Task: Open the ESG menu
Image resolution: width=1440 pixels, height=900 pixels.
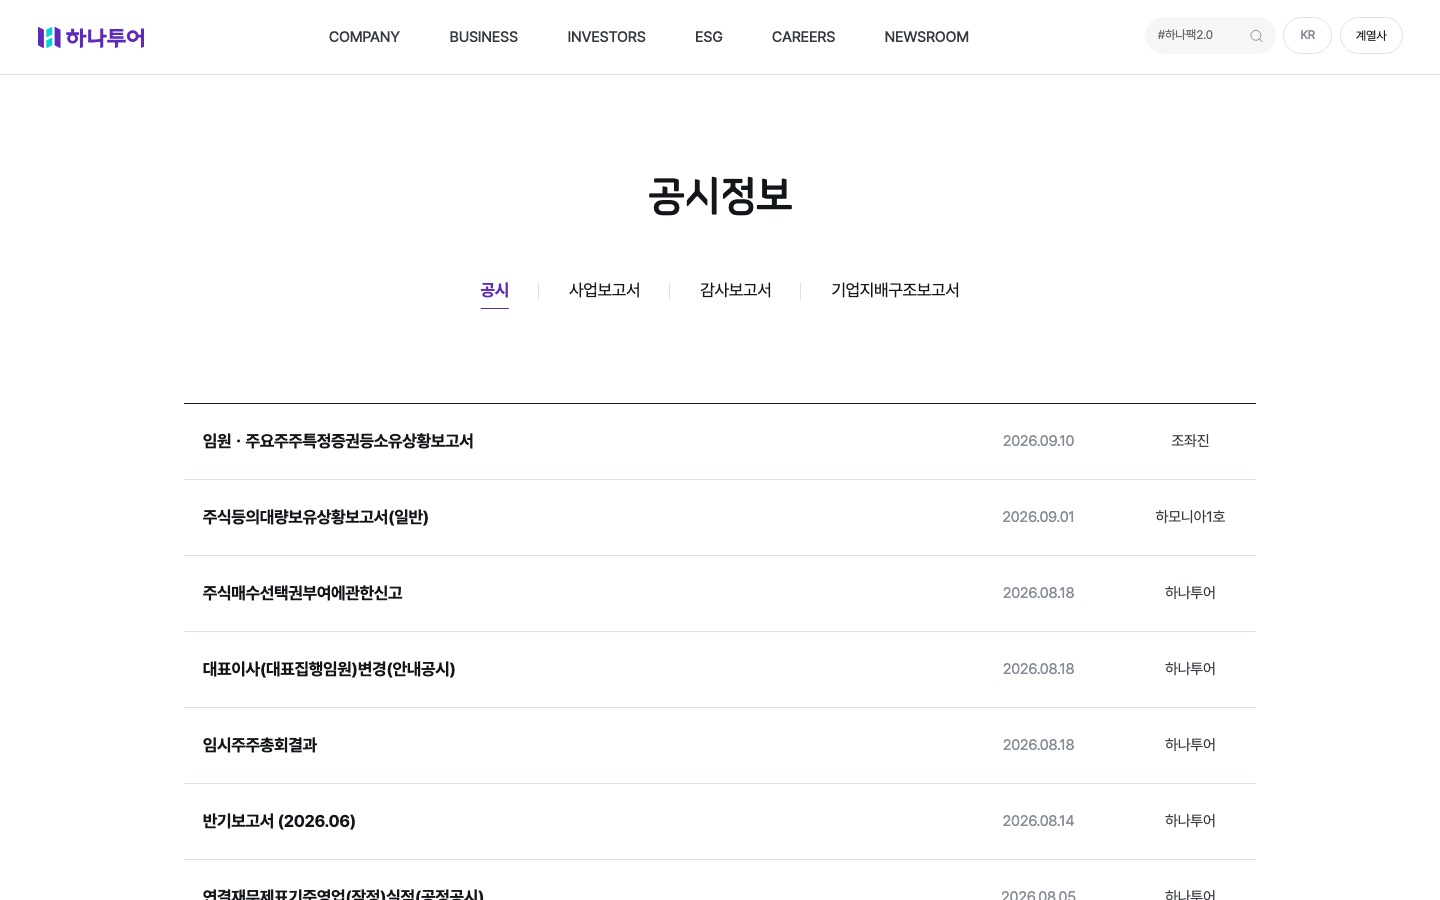Action: pos(708,37)
